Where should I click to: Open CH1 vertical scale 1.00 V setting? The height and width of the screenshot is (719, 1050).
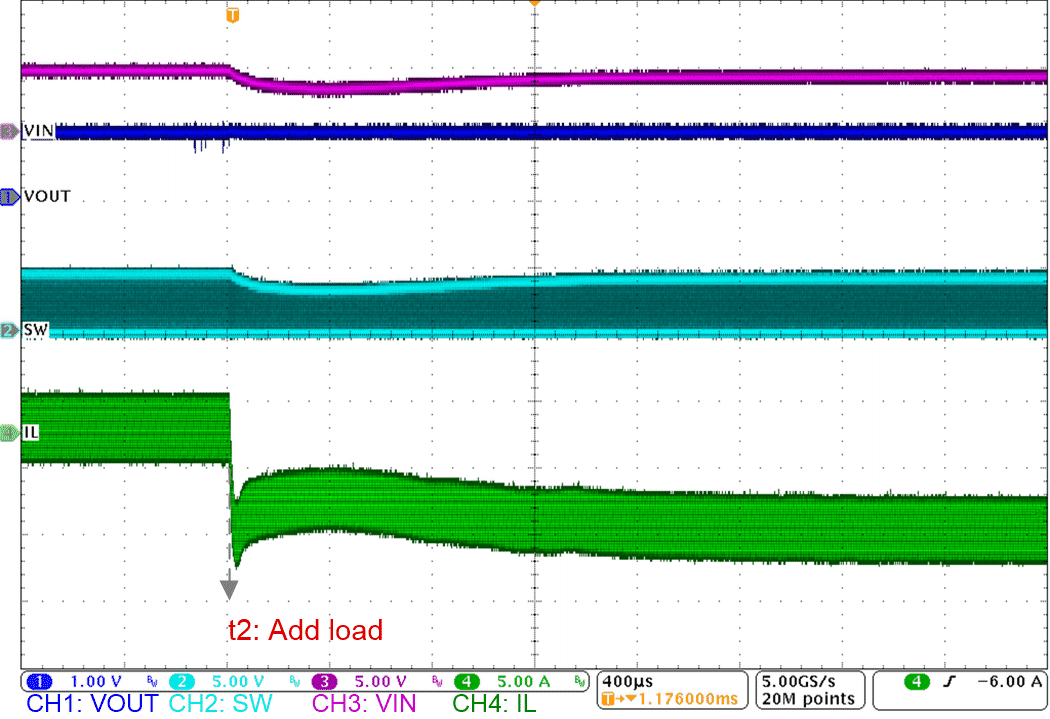click(x=97, y=681)
